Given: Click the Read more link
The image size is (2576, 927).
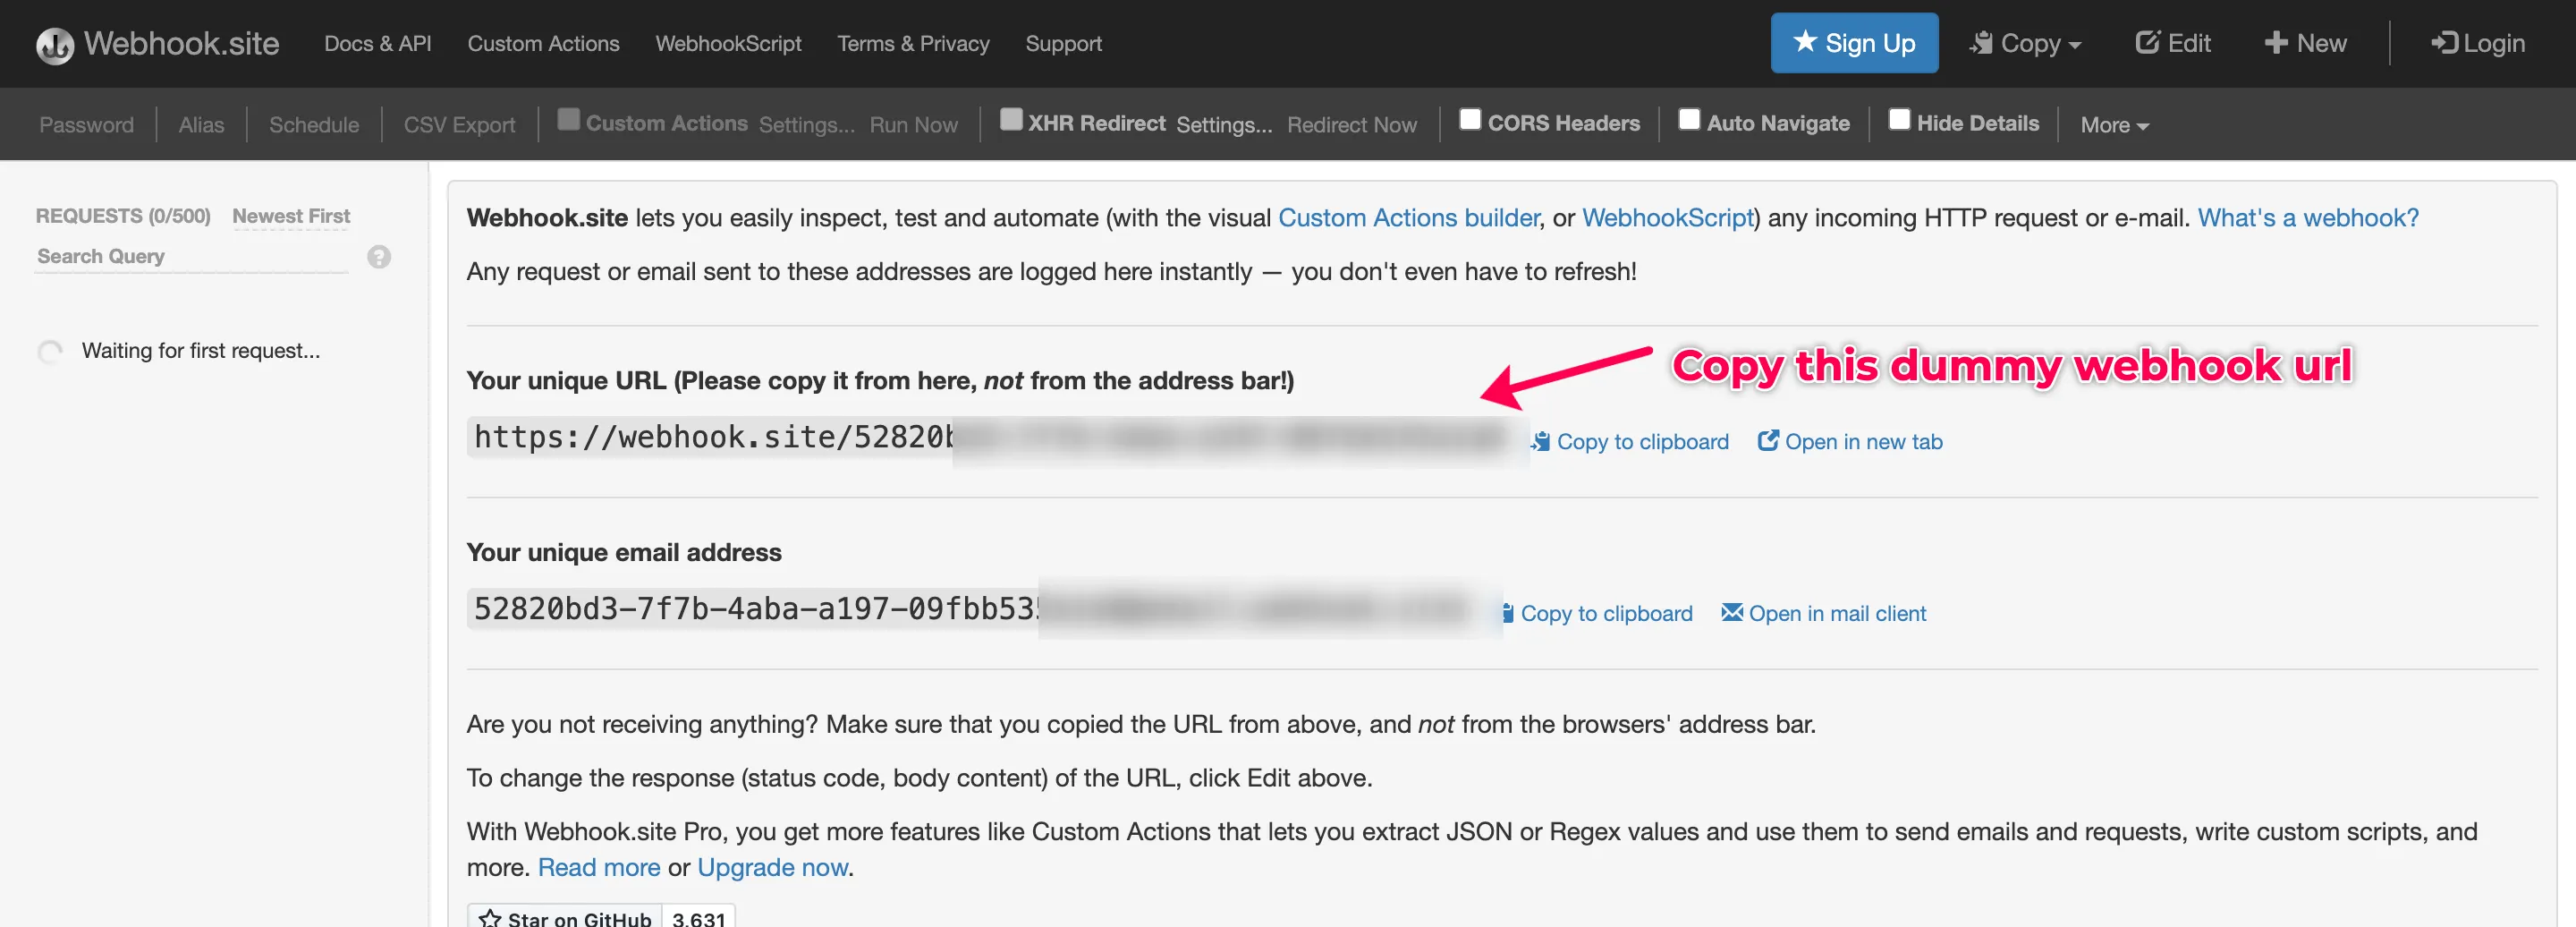Looking at the screenshot, I should 598,867.
